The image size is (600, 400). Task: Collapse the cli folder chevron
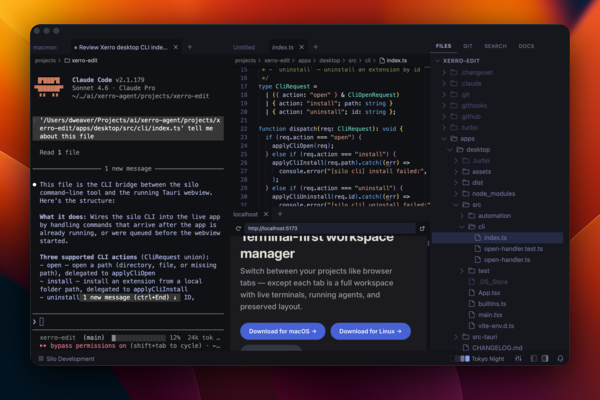[x=462, y=227]
